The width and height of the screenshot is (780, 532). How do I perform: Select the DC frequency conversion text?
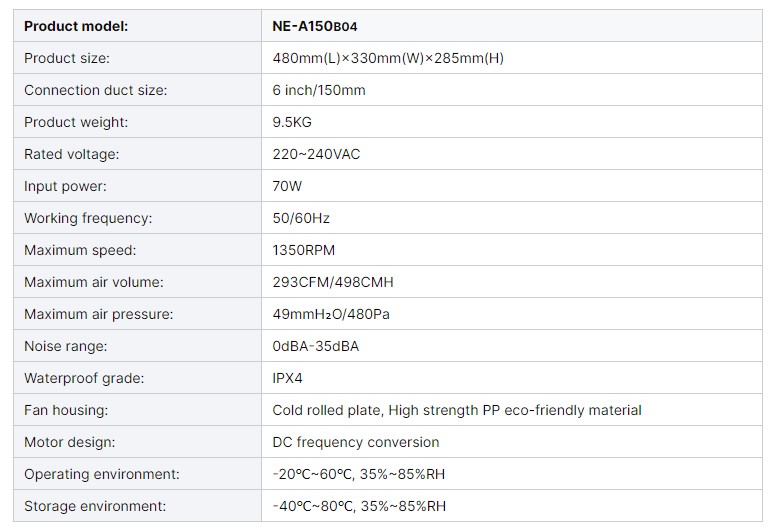[356, 442]
